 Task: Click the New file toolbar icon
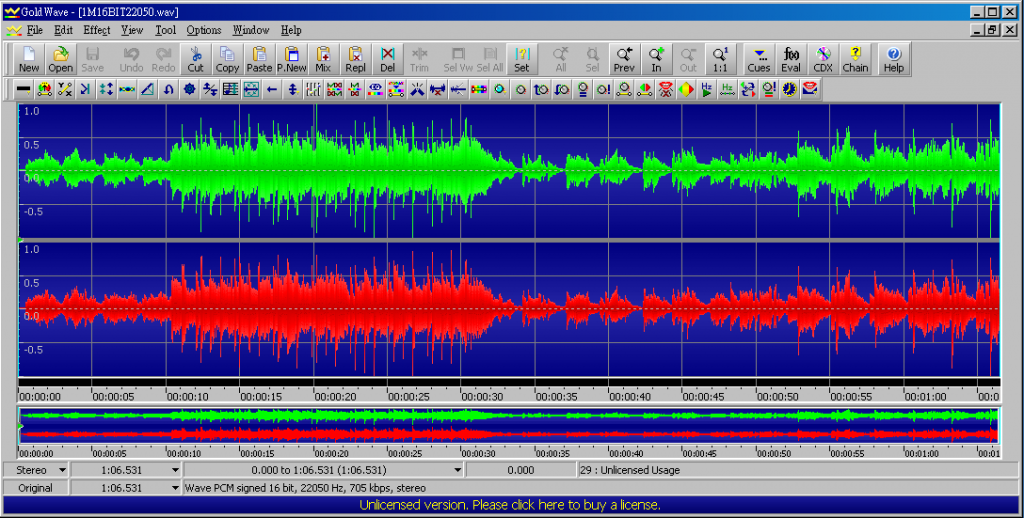(x=29, y=59)
